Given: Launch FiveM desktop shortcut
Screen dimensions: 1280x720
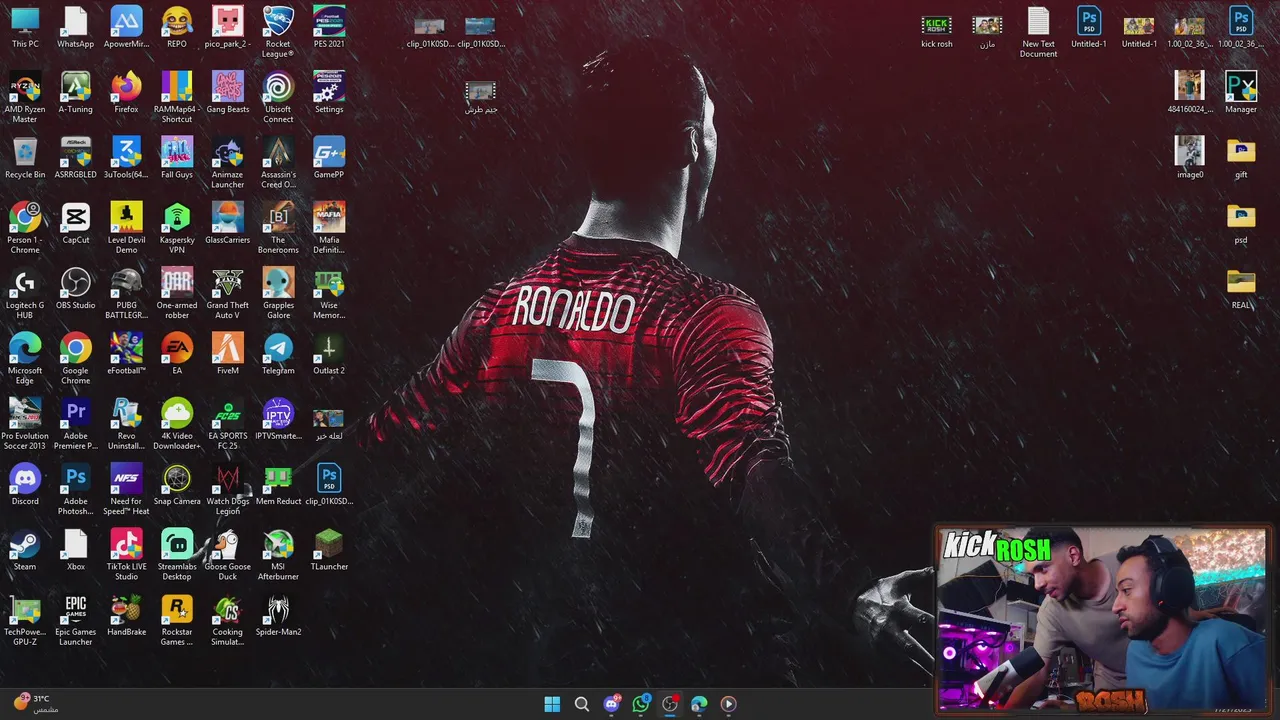Looking at the screenshot, I should point(228,354).
